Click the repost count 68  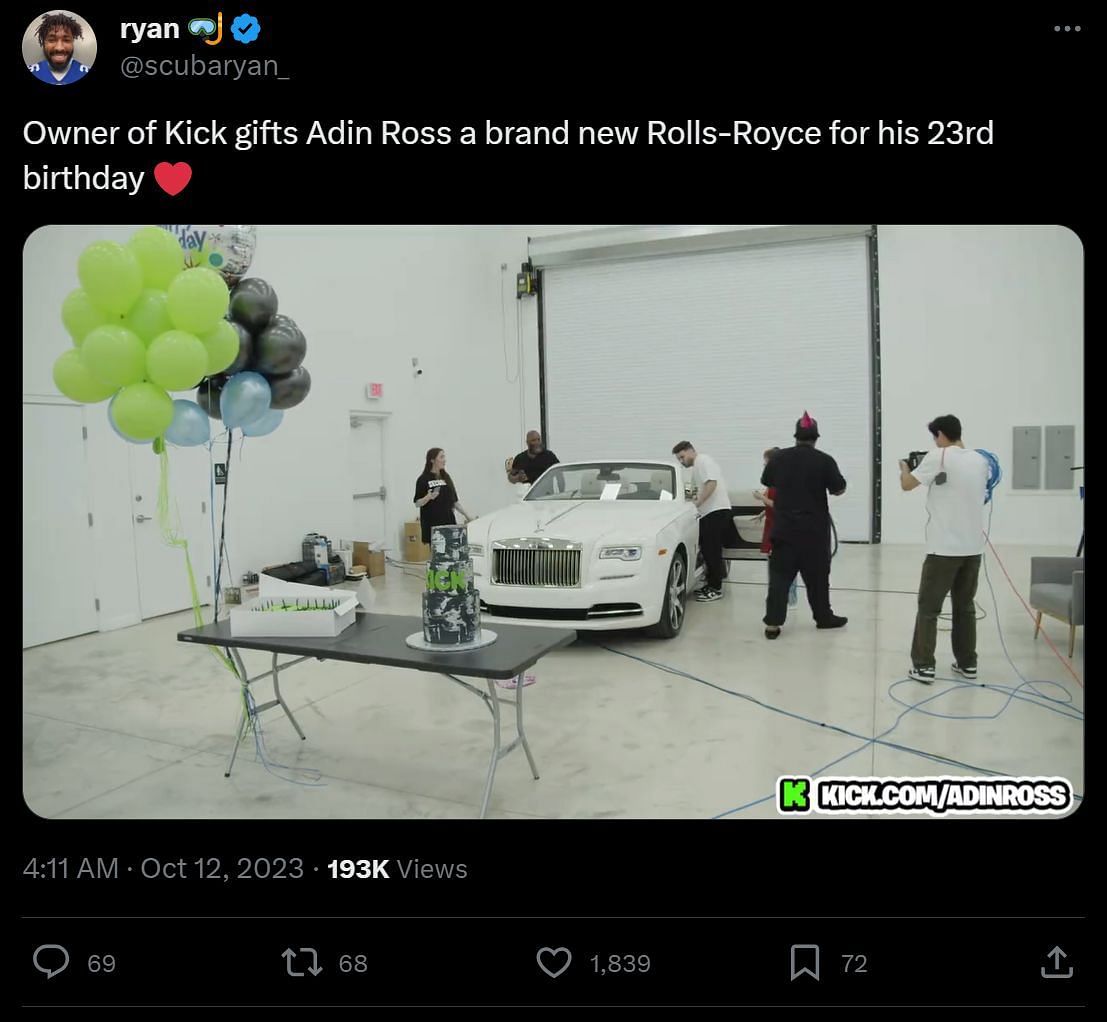(353, 963)
